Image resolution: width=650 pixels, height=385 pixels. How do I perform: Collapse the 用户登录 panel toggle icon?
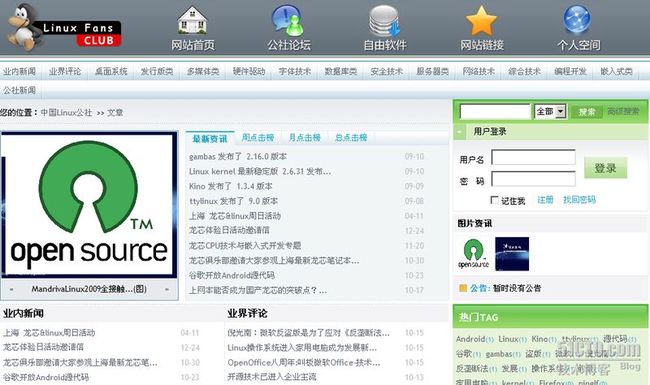tap(459, 132)
